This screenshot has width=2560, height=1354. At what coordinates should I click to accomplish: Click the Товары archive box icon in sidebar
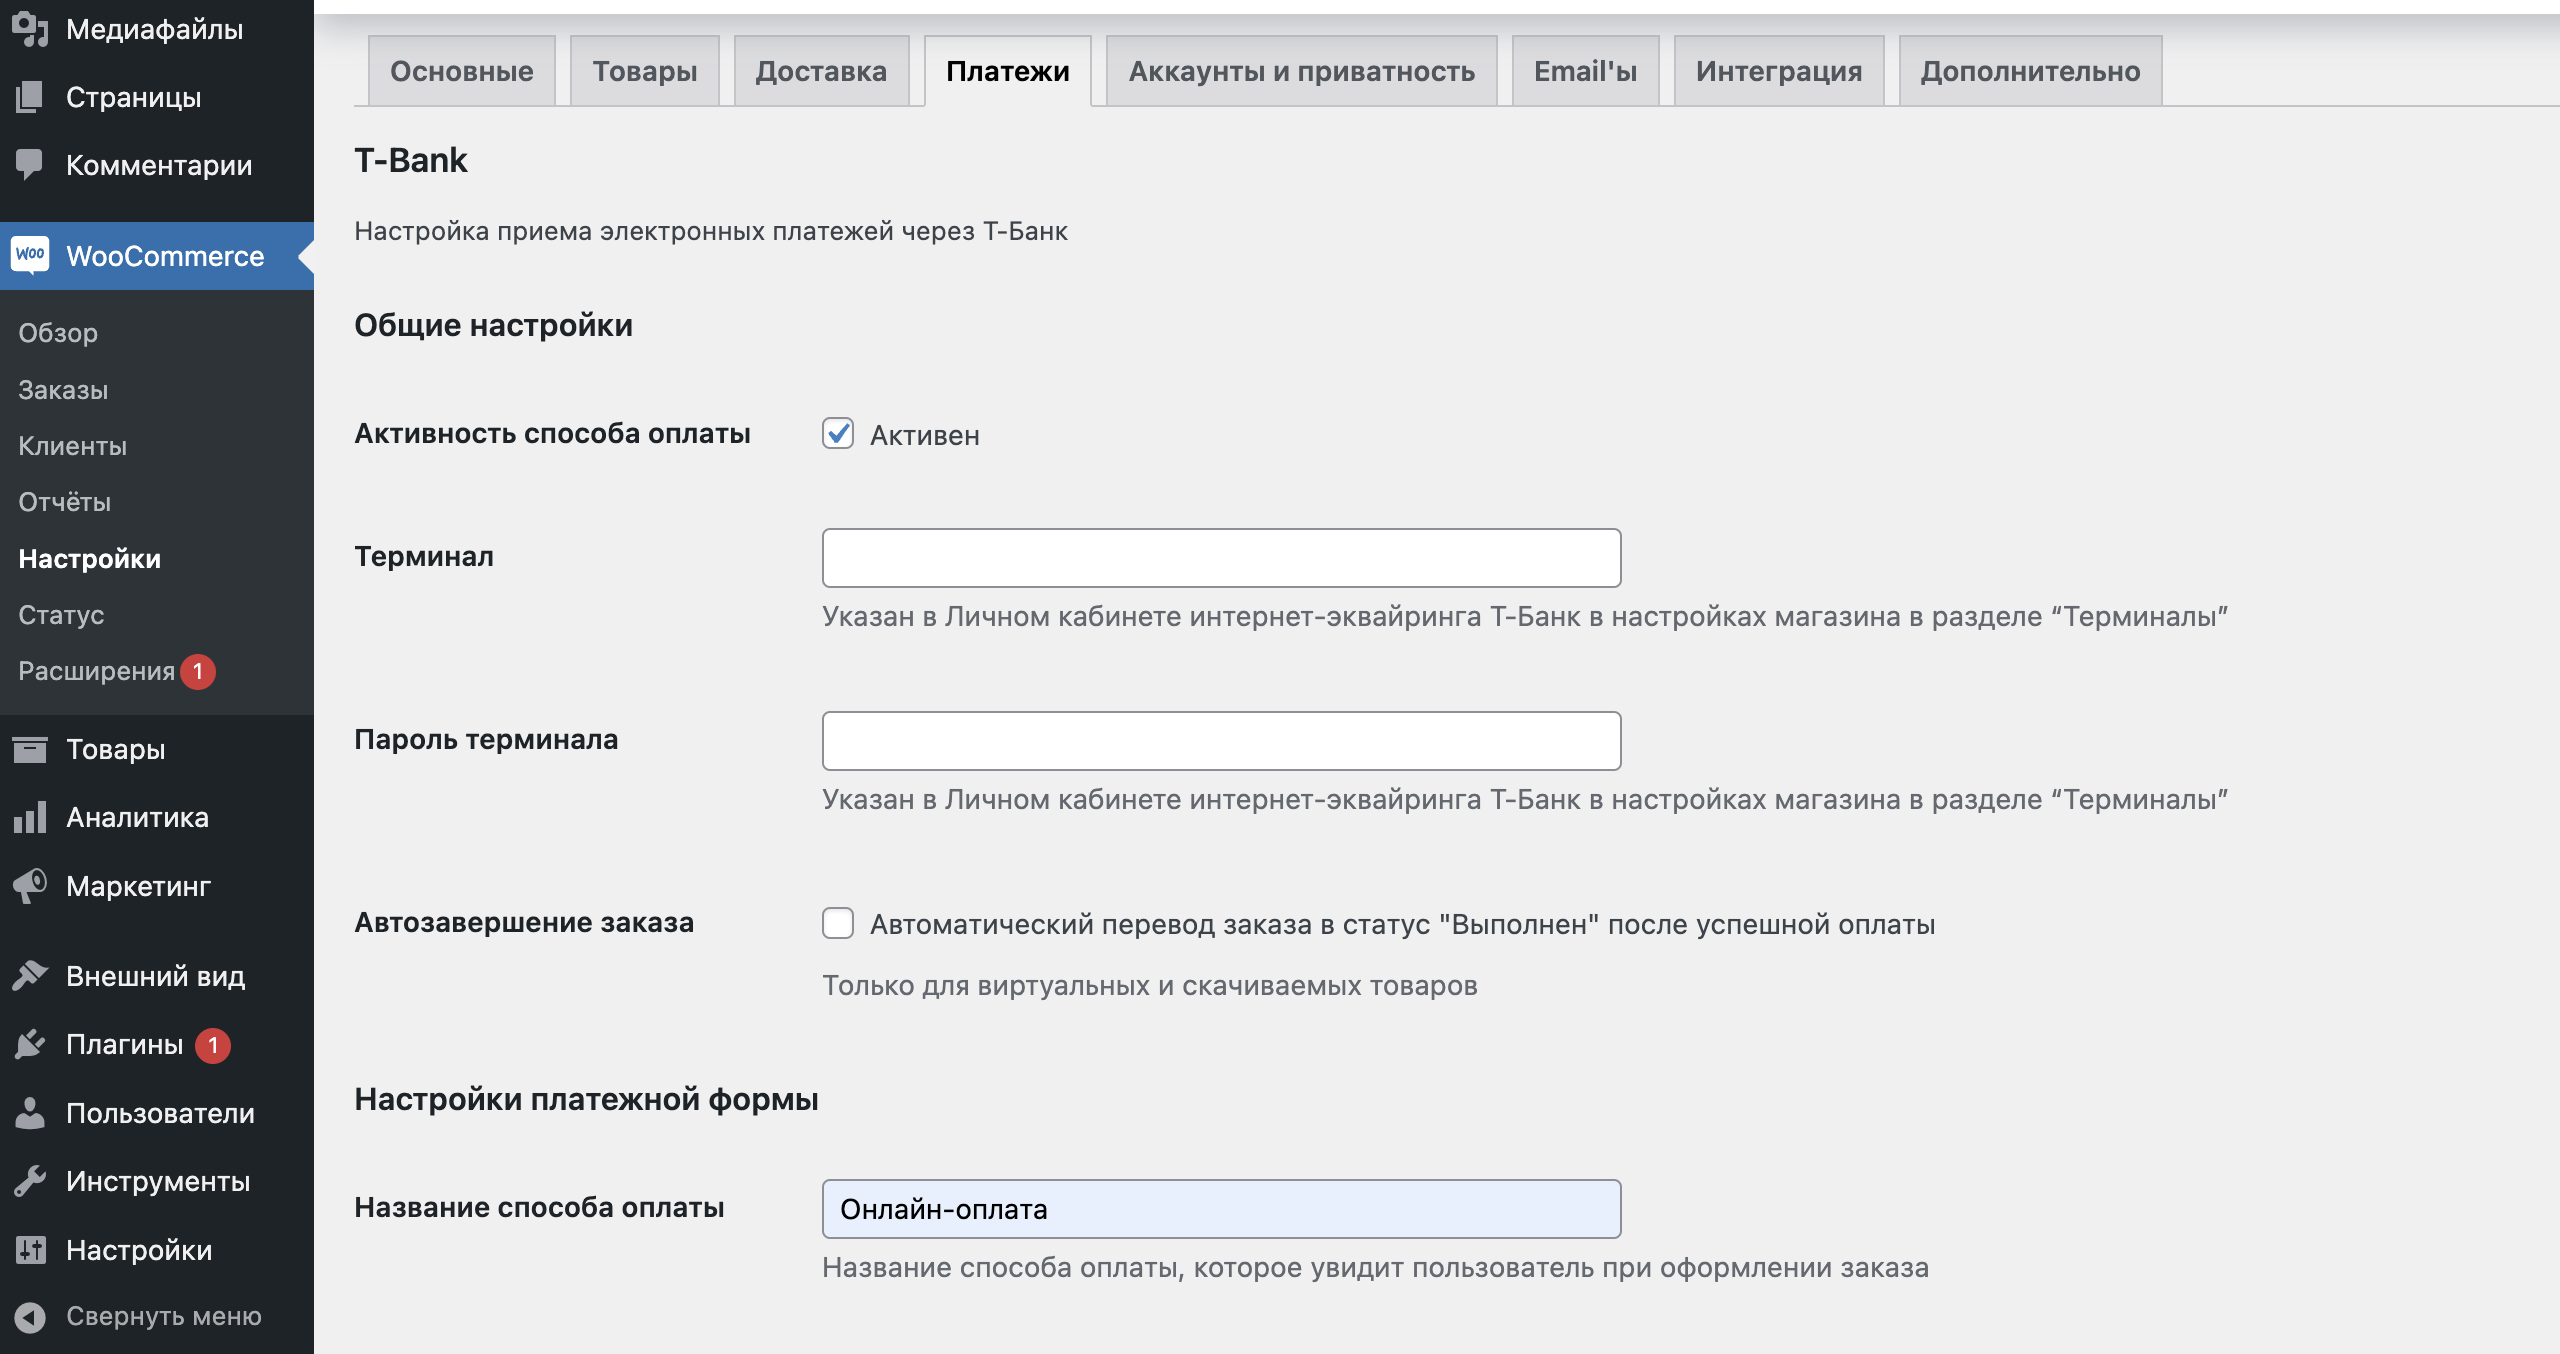point(30,749)
